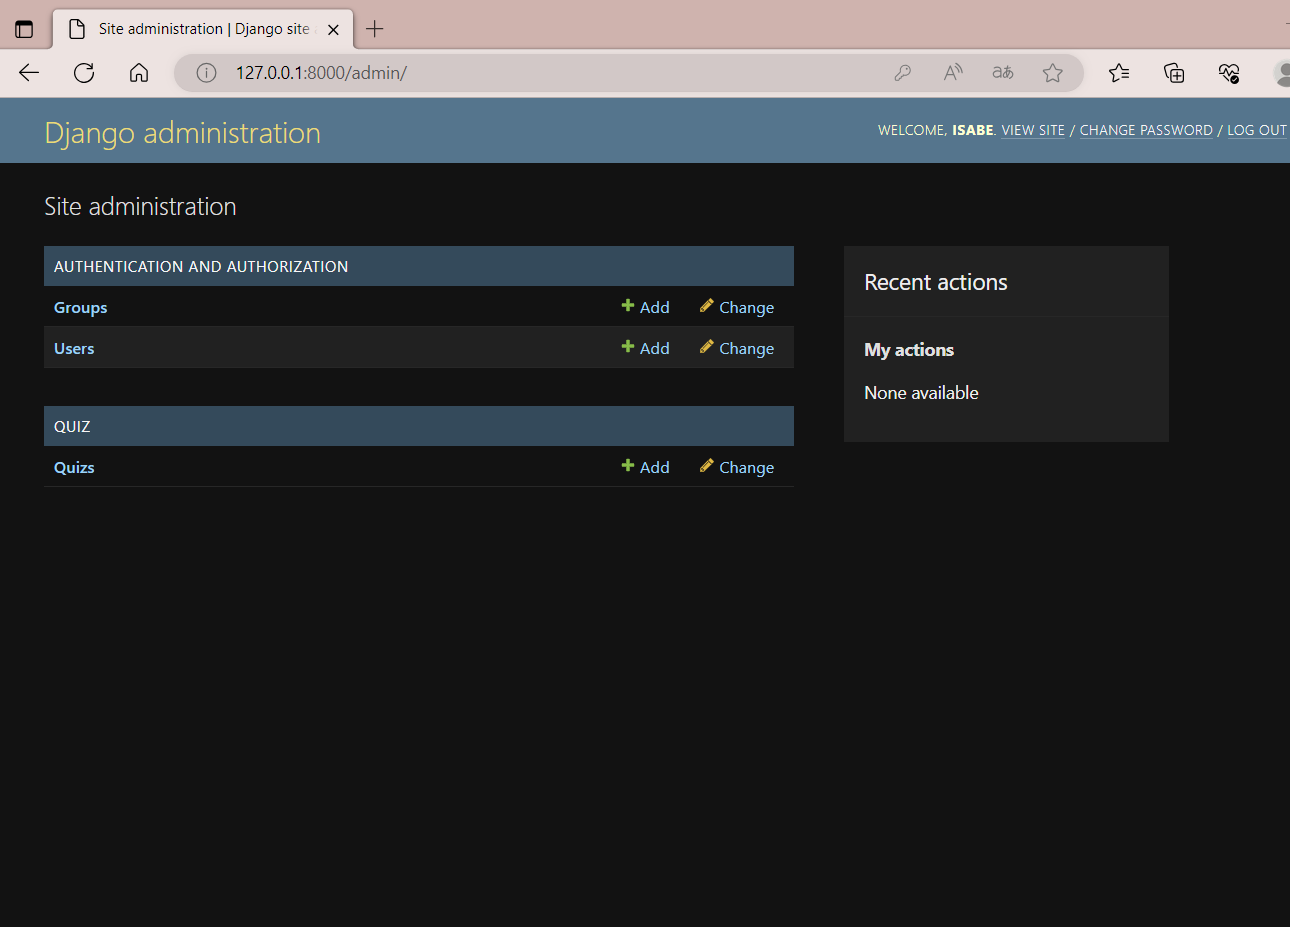1290x927 pixels.
Task: Click the pencil Change icon for Users
Action: click(708, 347)
